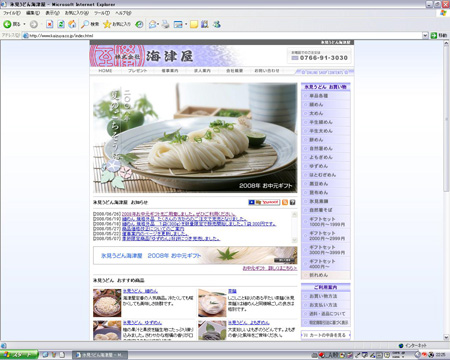Click the HOME navigation link

105,71
